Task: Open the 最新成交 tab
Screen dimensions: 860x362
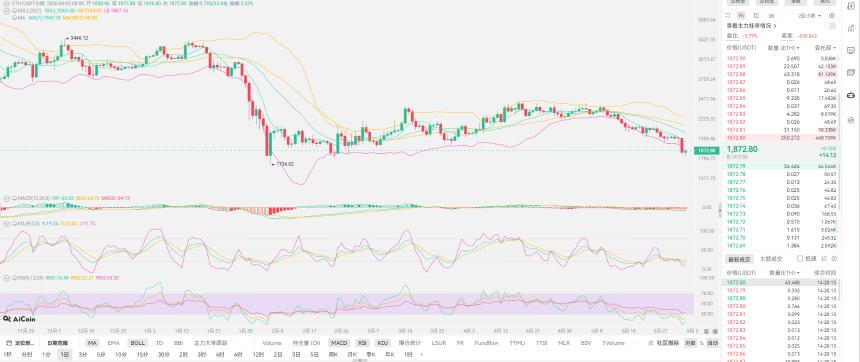Action: tap(738, 258)
